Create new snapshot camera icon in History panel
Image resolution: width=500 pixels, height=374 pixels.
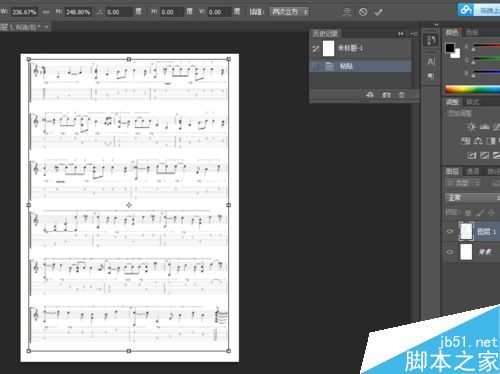coord(386,95)
